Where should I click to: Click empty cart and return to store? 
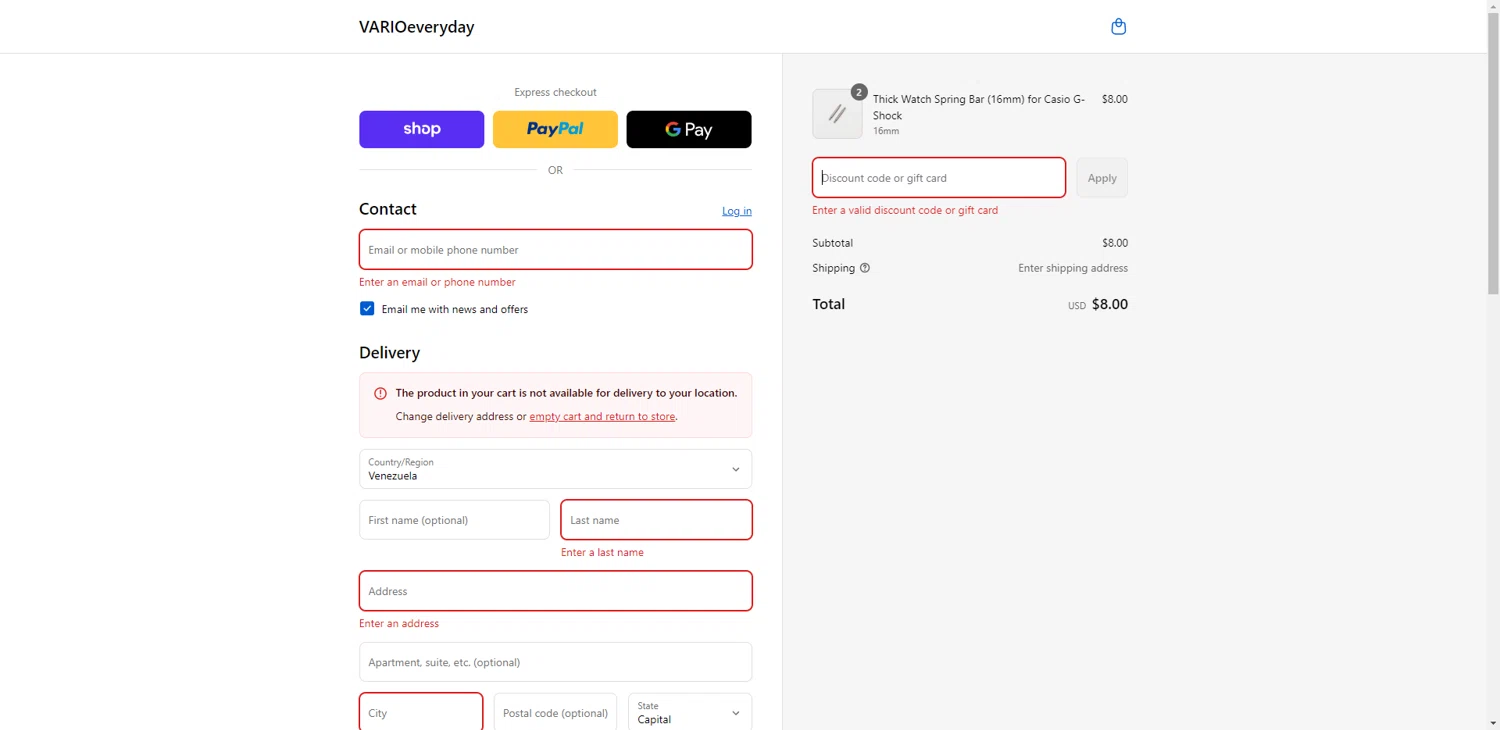point(602,417)
